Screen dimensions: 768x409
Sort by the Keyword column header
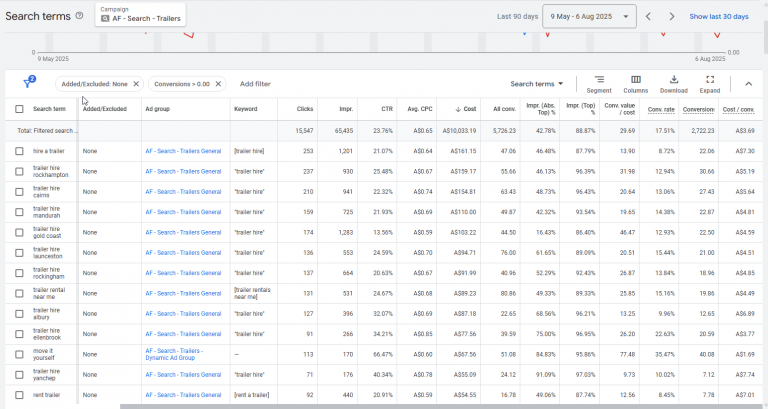tap(245, 109)
